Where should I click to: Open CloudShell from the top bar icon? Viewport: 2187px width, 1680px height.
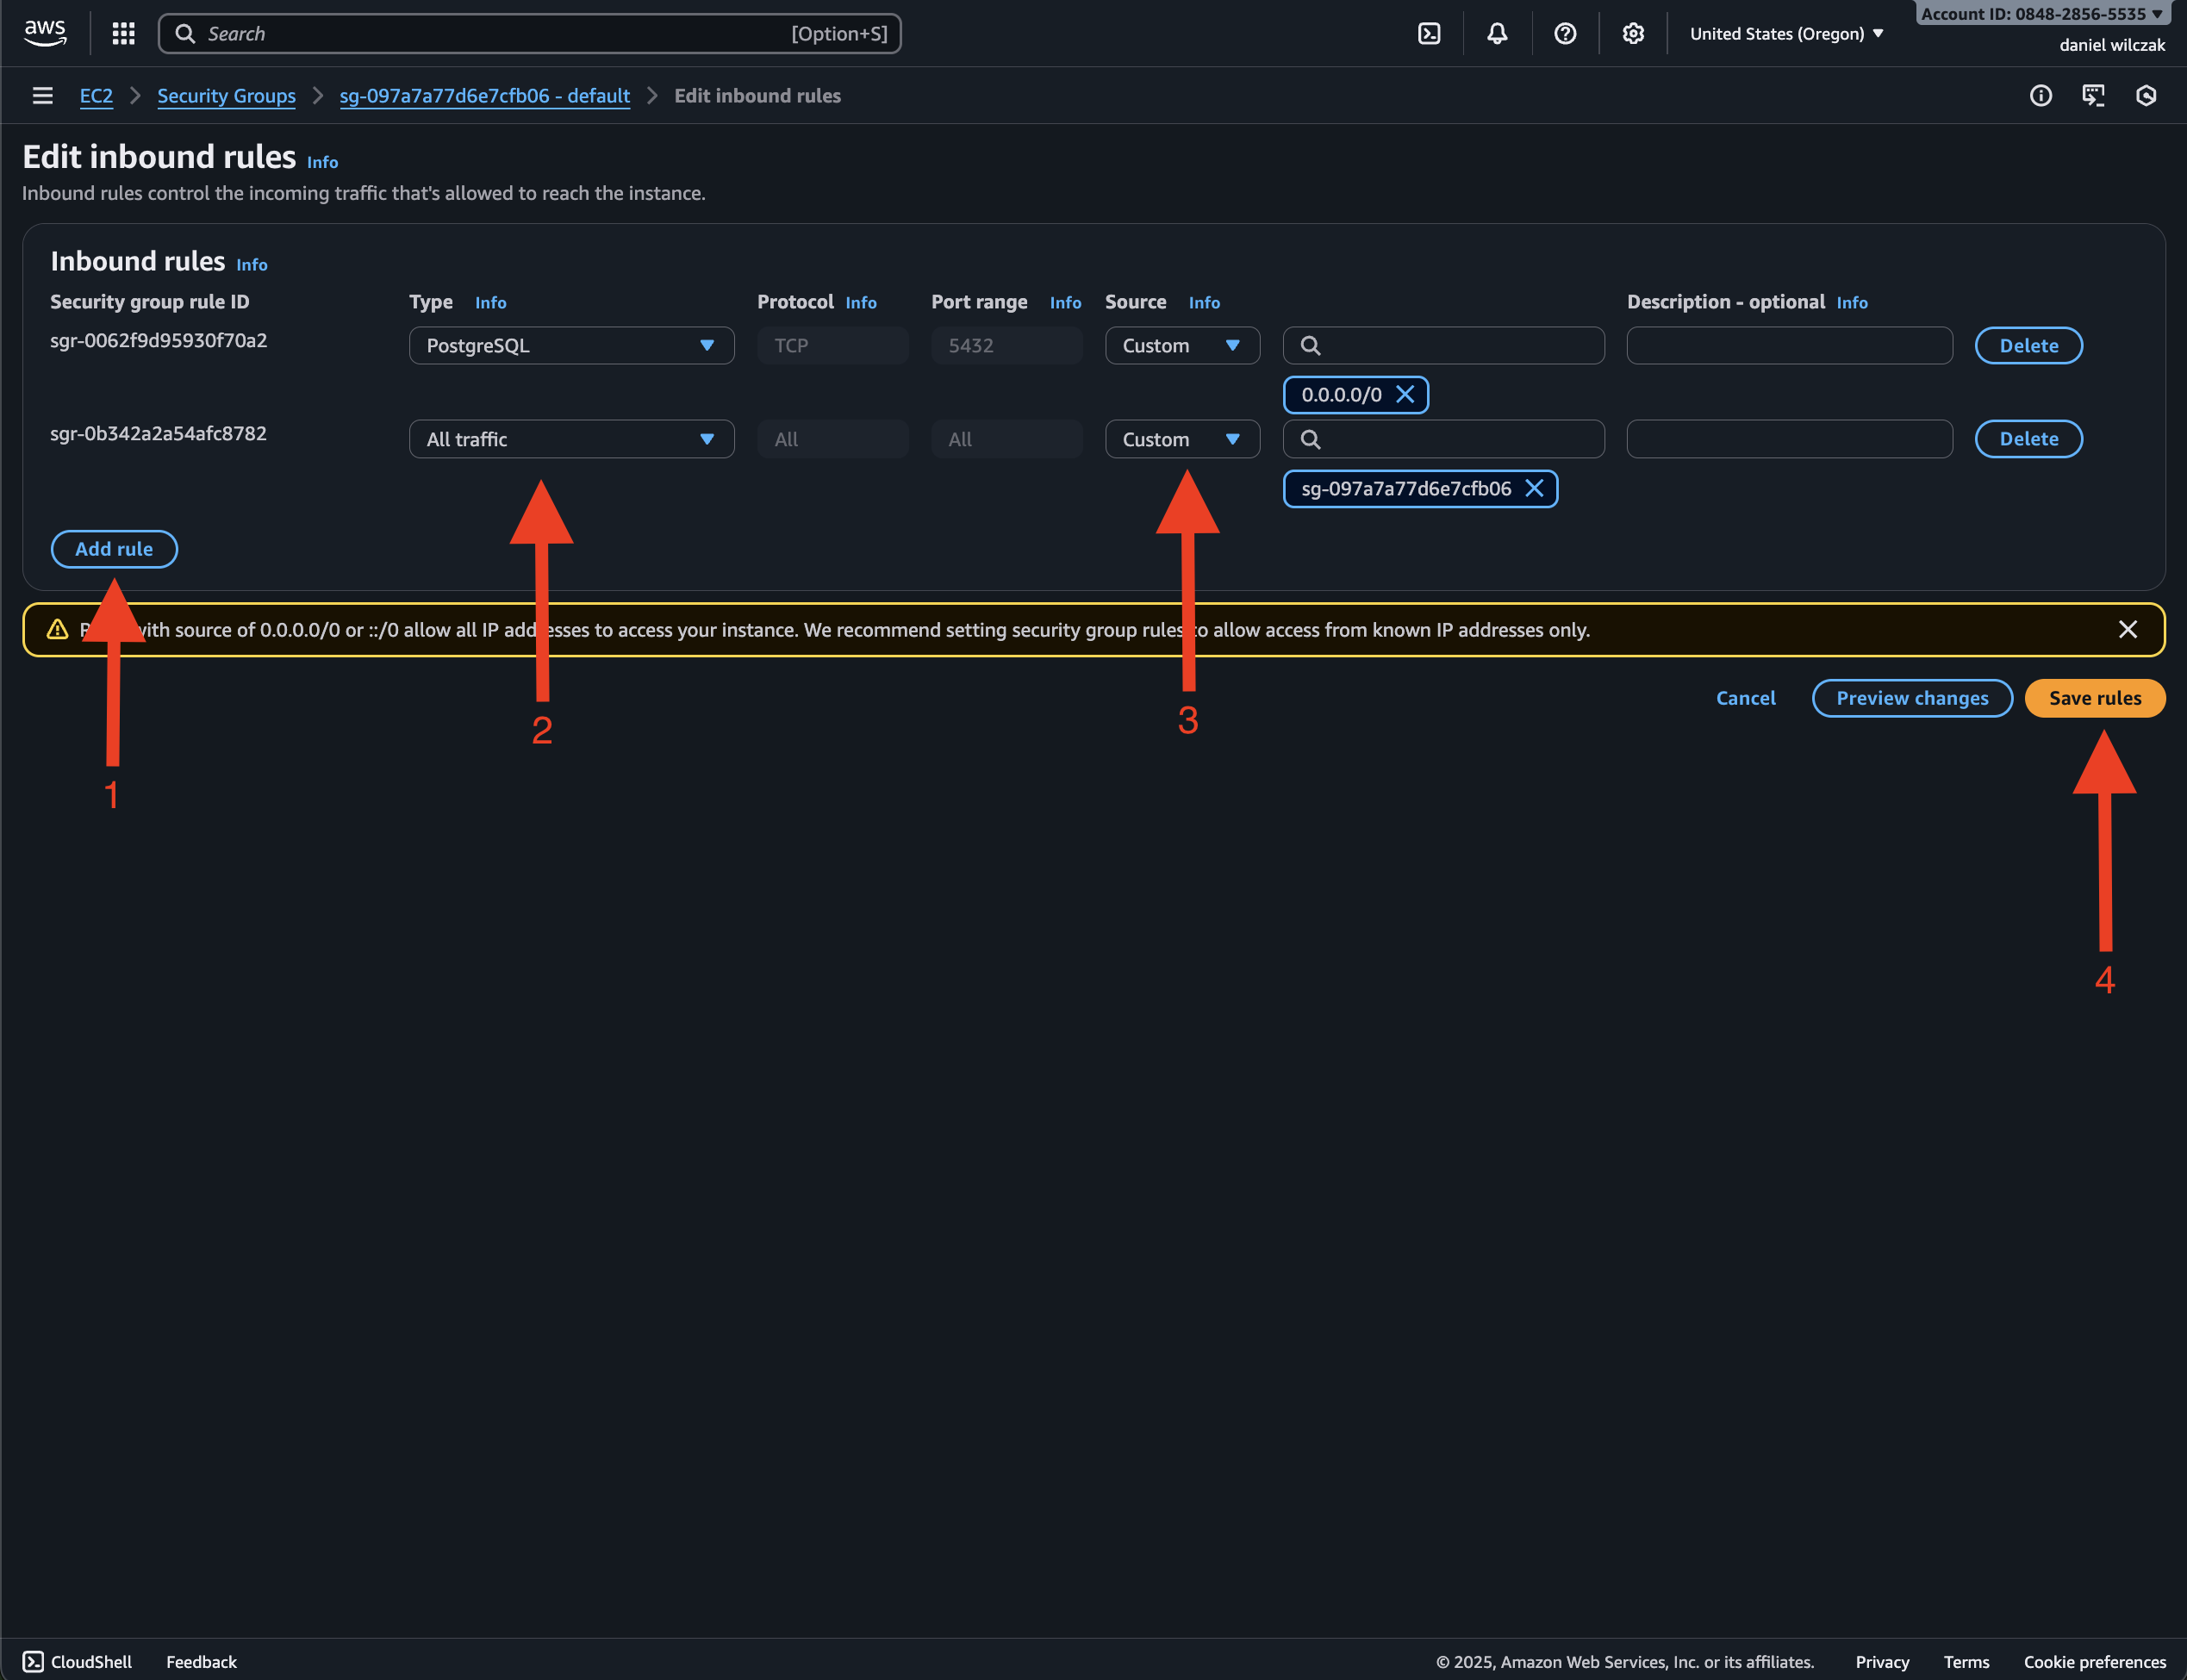click(x=1429, y=34)
